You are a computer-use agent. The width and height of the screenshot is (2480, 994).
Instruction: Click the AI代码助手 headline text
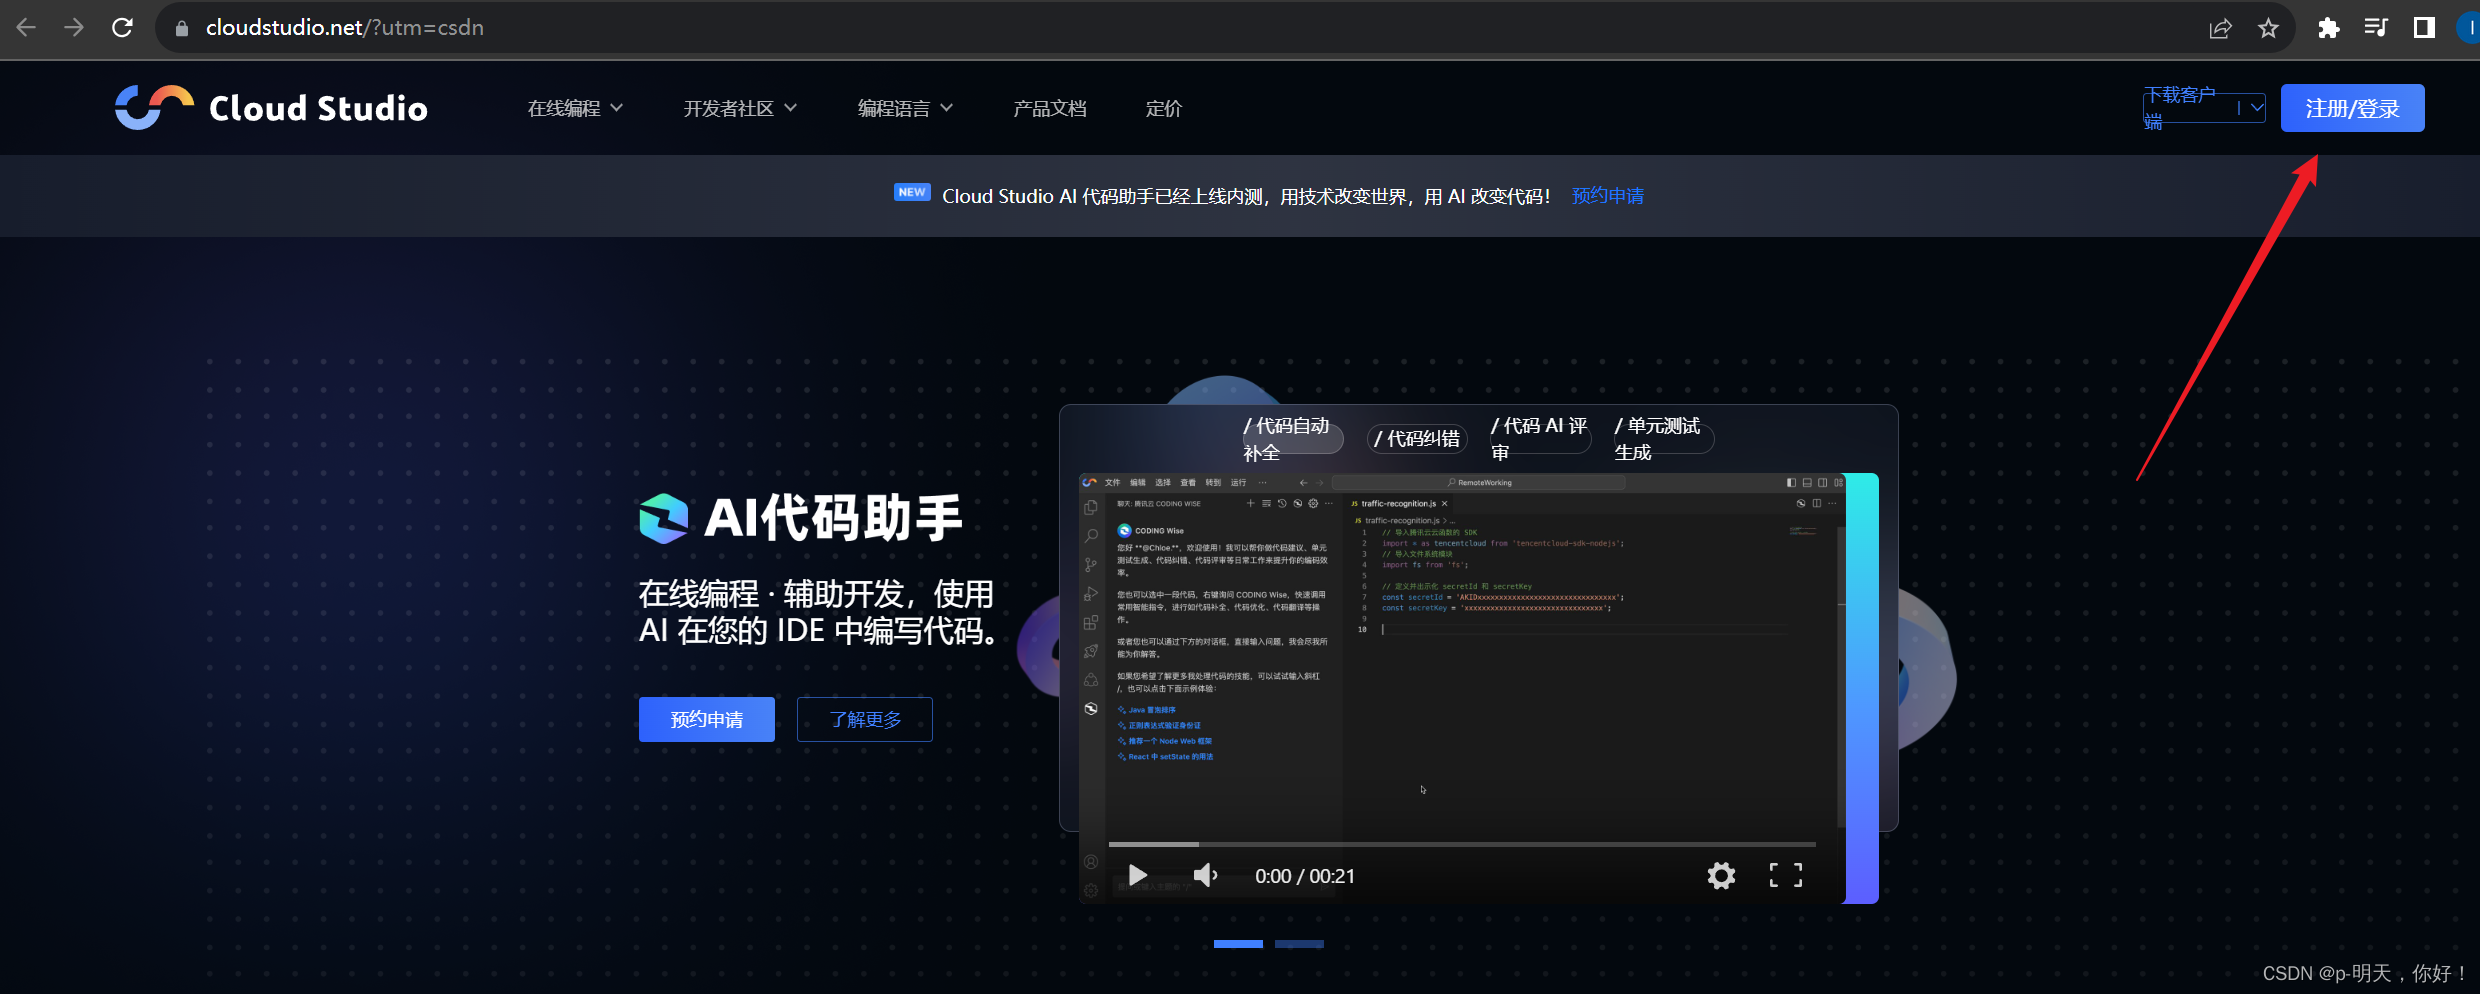pos(832,518)
